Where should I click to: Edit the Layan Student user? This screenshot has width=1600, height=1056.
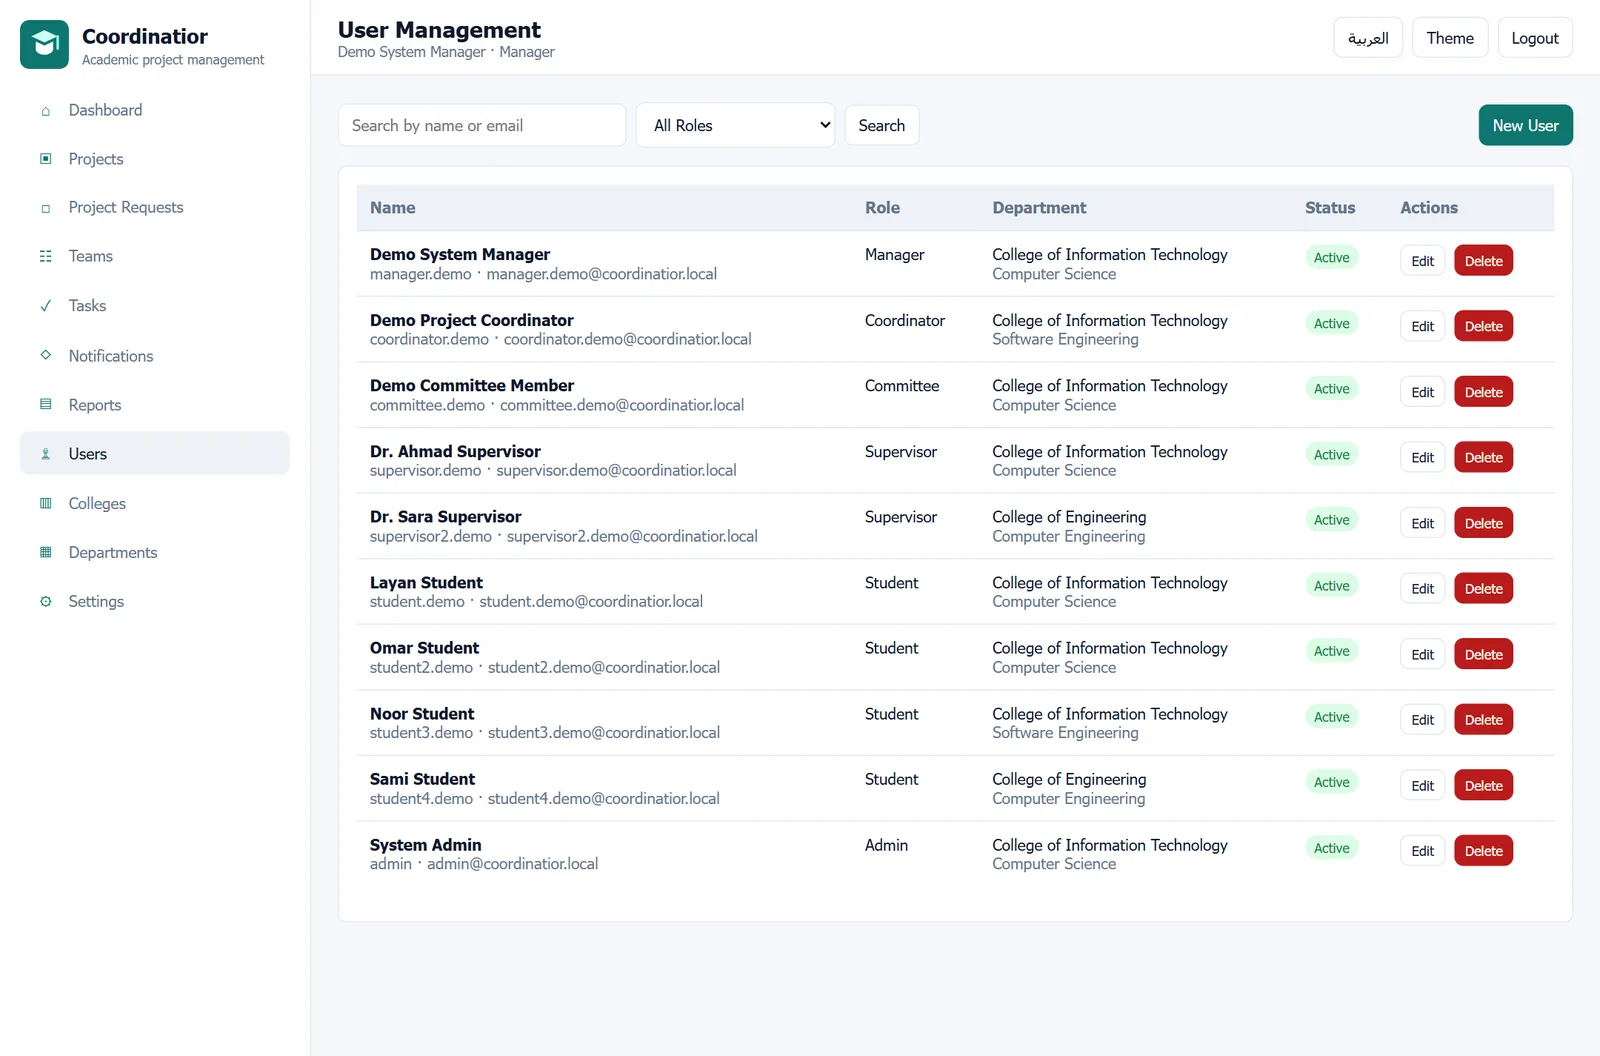(x=1422, y=589)
